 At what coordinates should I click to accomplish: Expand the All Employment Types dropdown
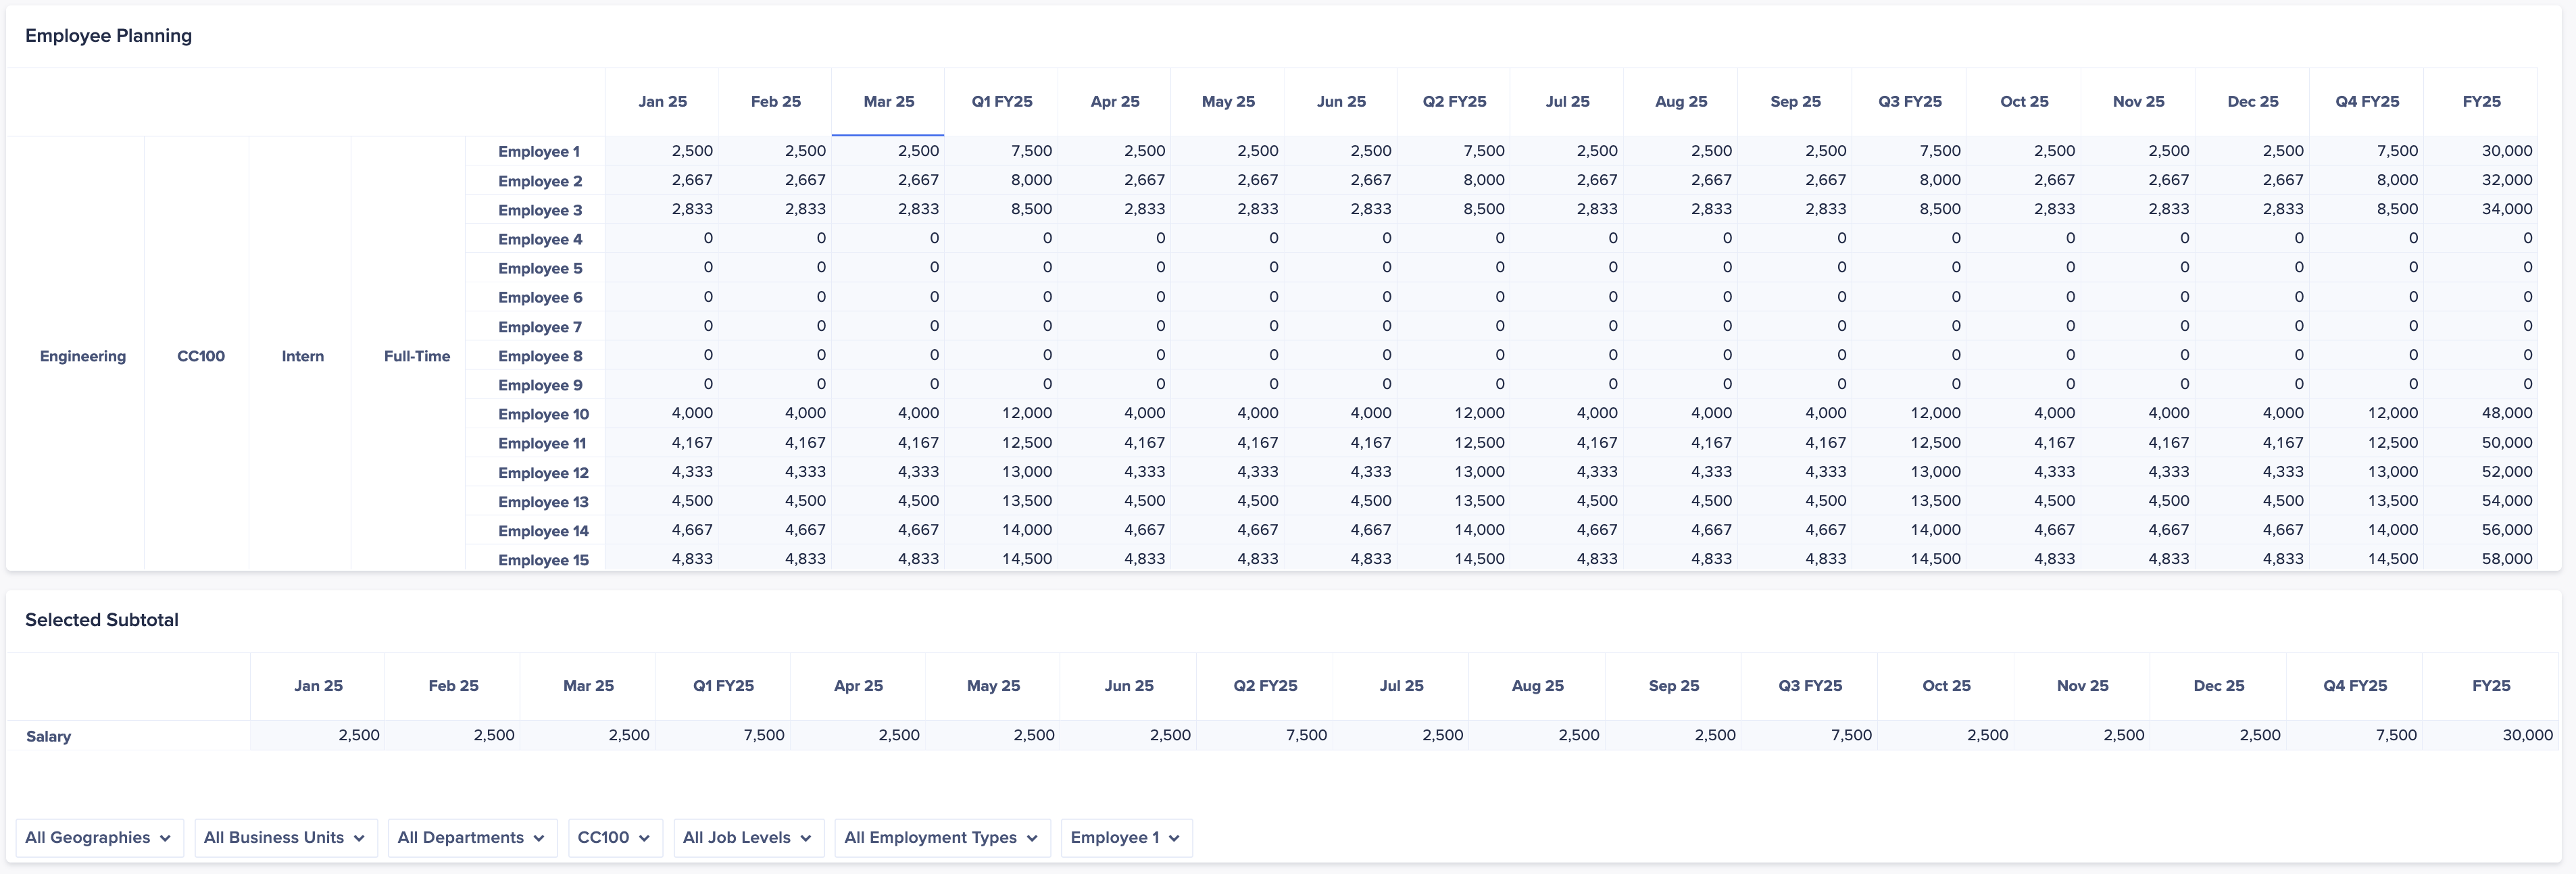coord(941,837)
